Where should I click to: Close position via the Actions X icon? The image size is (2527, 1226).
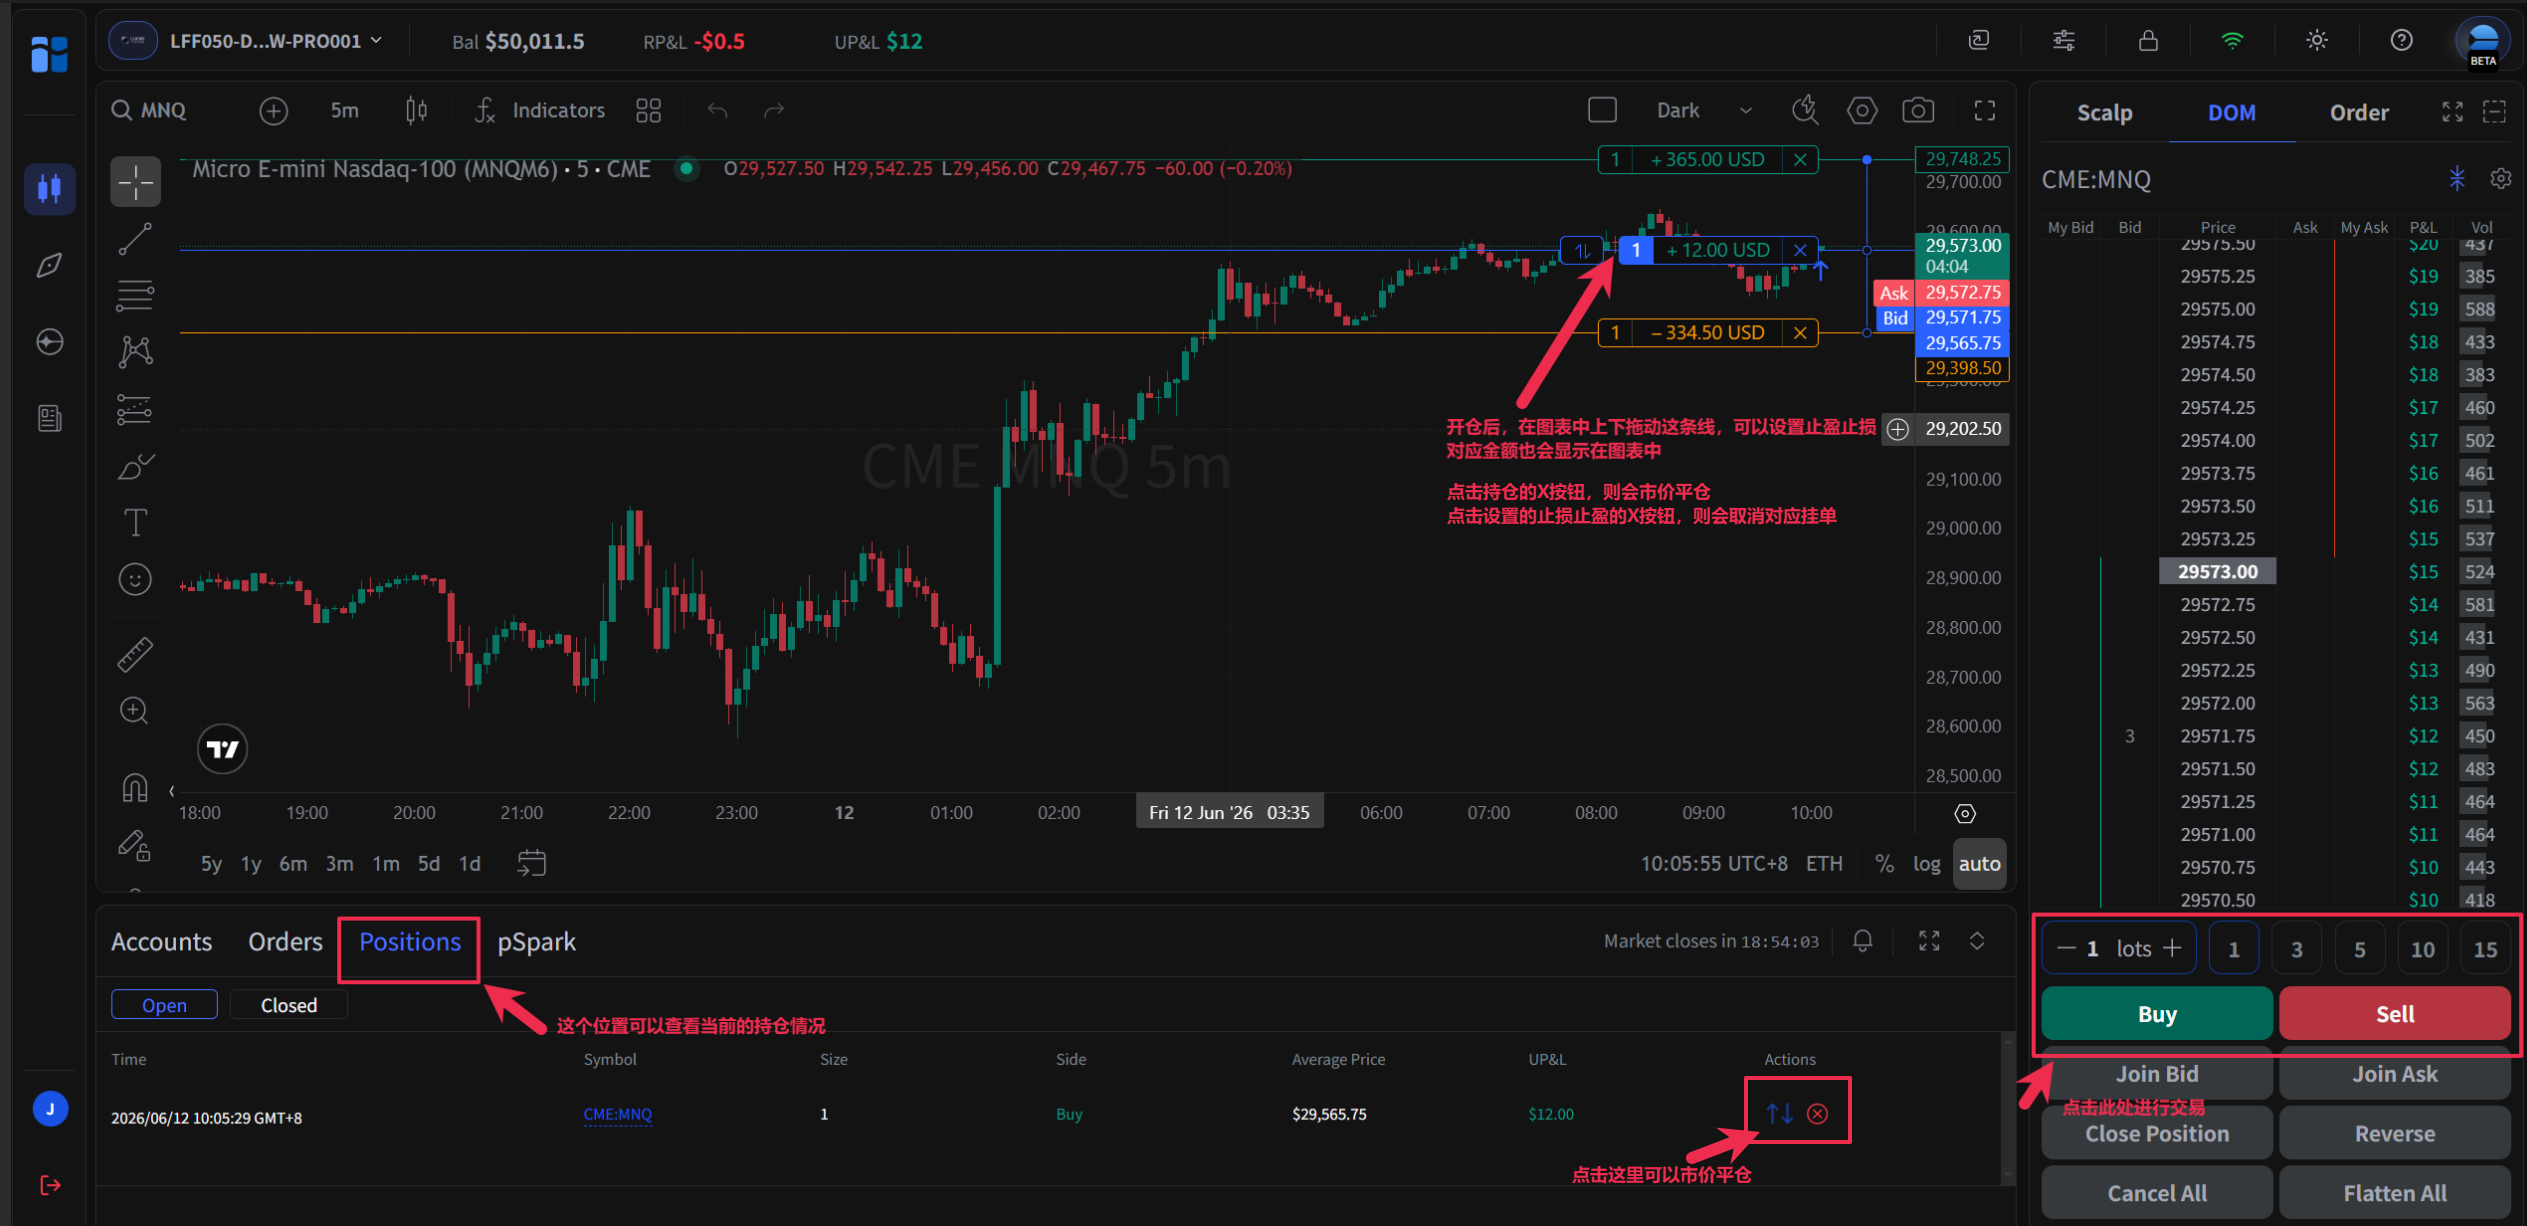point(1818,1114)
